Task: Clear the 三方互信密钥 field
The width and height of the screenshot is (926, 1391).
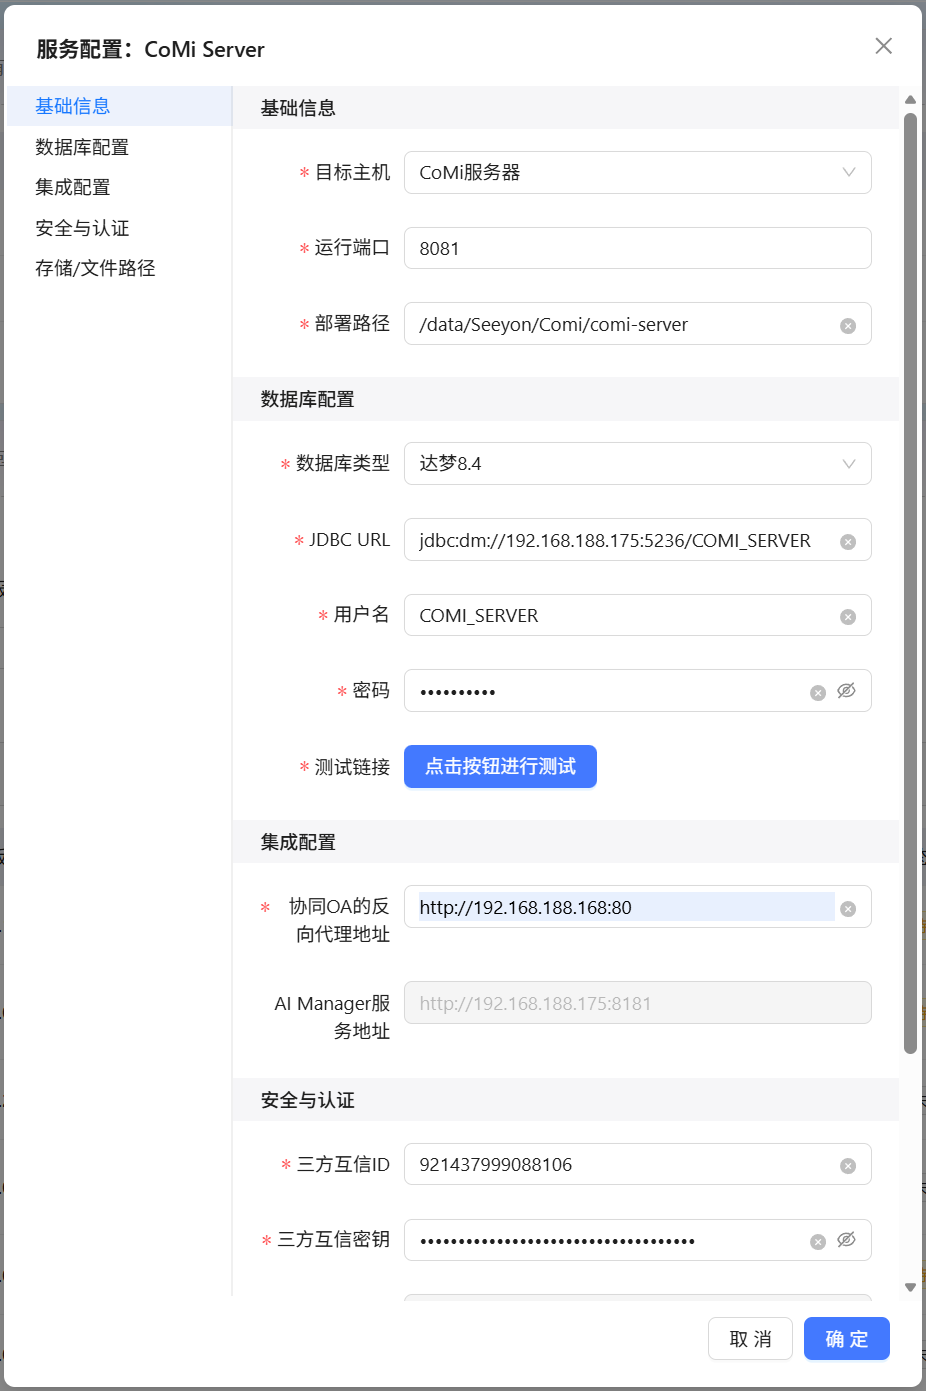Action: click(x=818, y=1242)
